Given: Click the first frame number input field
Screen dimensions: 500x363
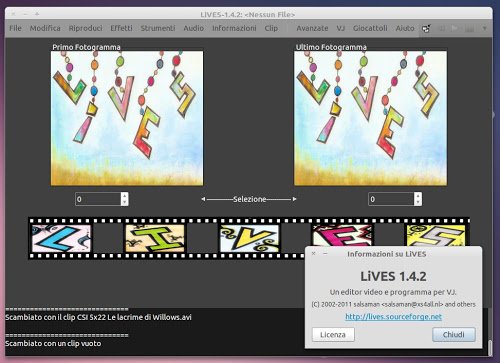Looking at the screenshot, I should click(x=98, y=199).
